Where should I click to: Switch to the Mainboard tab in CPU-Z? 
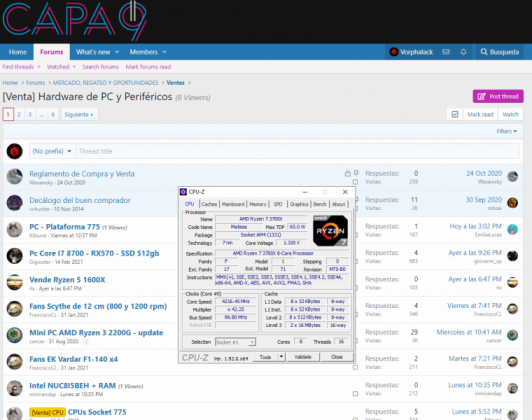tap(233, 204)
